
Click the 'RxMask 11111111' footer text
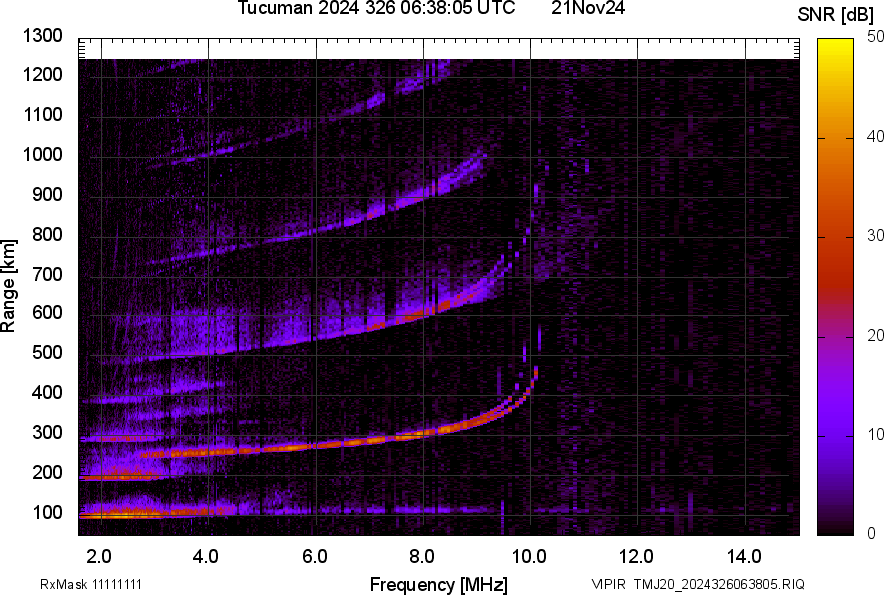click(x=91, y=584)
